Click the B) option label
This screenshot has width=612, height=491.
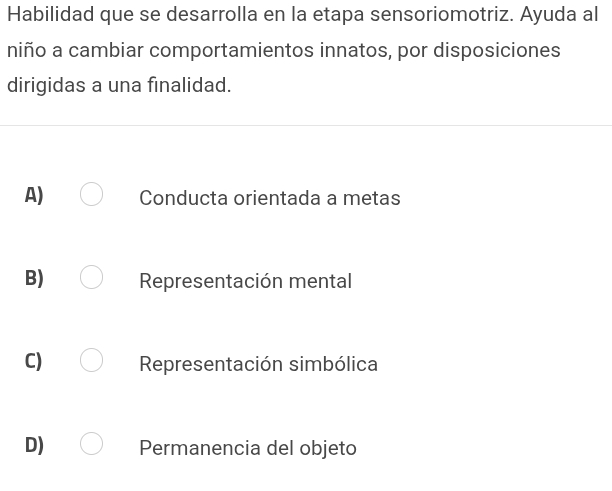point(34,278)
